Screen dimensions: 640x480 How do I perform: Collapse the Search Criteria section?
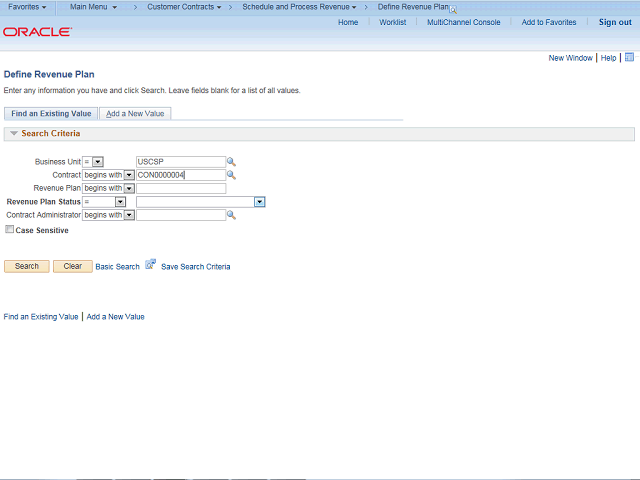point(14,133)
